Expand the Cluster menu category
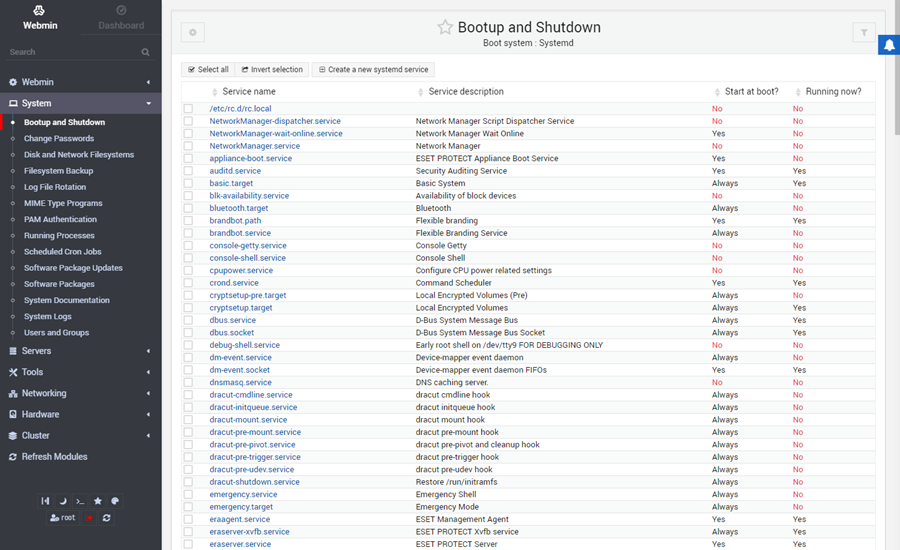 tap(80, 436)
